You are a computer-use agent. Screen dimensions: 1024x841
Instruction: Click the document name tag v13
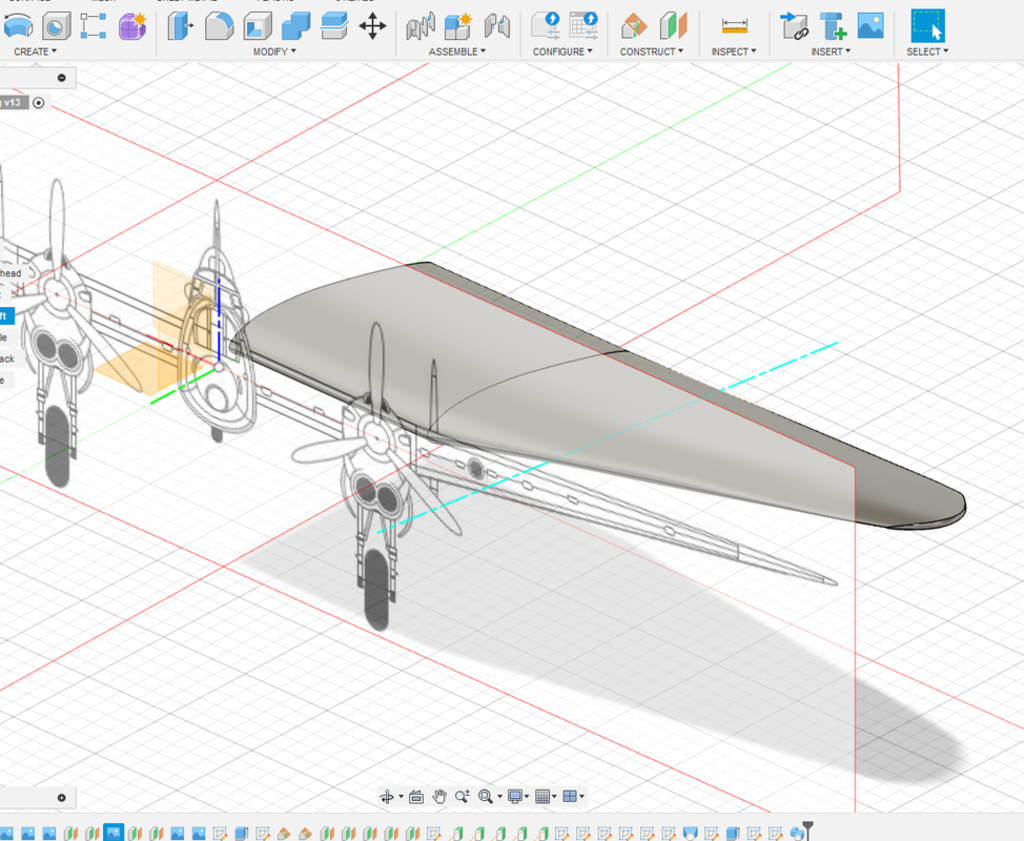(13, 103)
